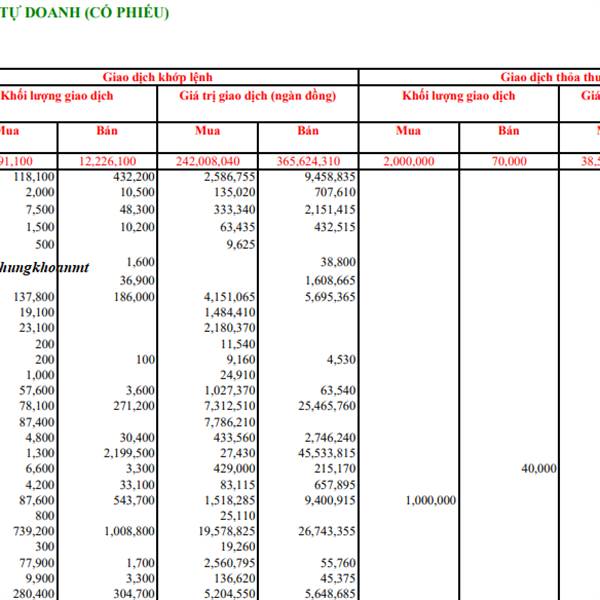Screen dimensions: 600x600
Task: Select cell 63,435
Action: [x=238, y=227]
